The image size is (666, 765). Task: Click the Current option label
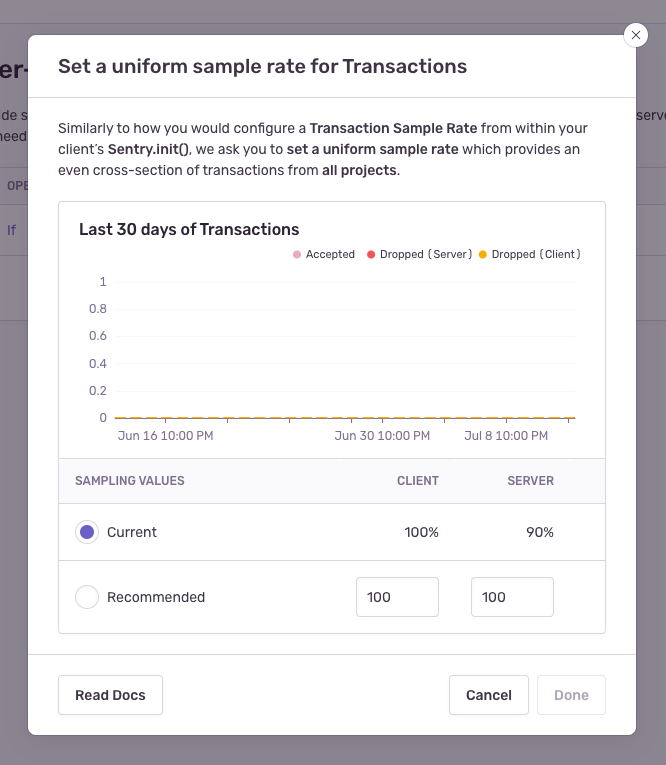click(x=132, y=532)
